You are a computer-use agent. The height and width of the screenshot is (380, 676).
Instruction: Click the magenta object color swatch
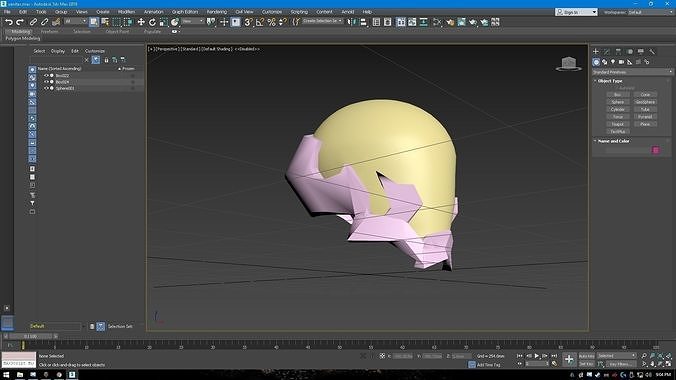(x=656, y=150)
